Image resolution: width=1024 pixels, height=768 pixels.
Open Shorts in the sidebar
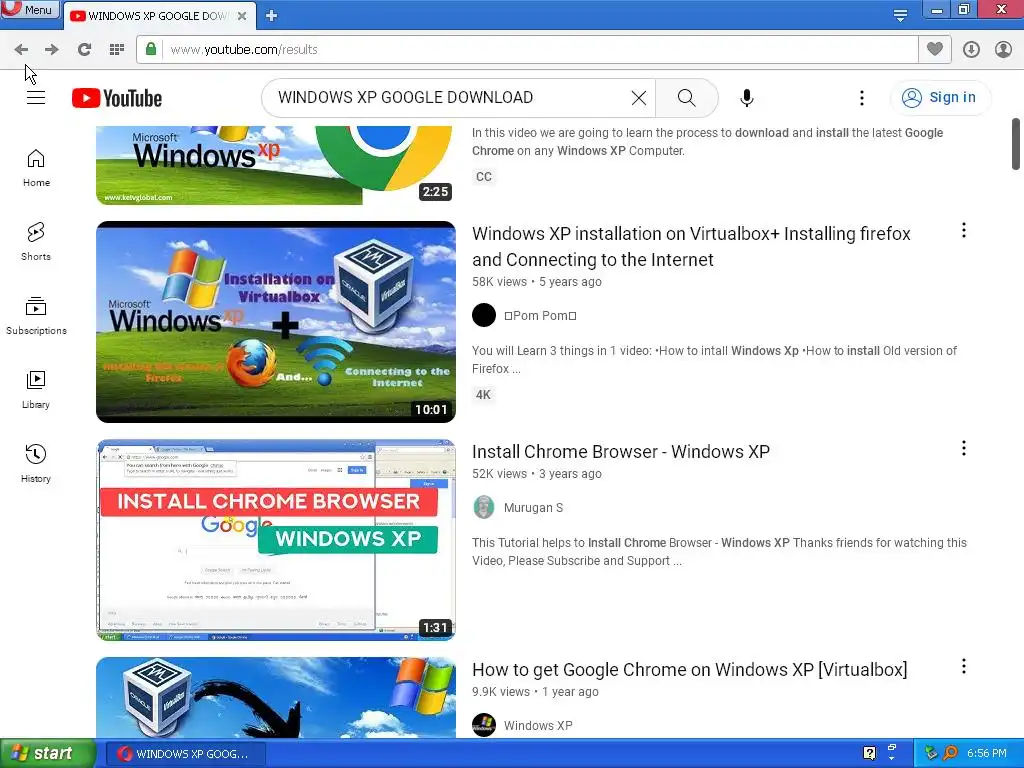point(36,242)
